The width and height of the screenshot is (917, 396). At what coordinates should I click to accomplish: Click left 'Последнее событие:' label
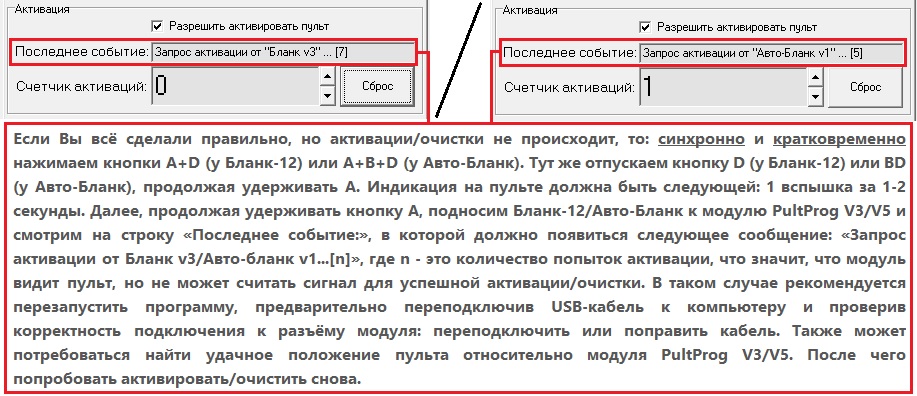[x=82, y=52]
